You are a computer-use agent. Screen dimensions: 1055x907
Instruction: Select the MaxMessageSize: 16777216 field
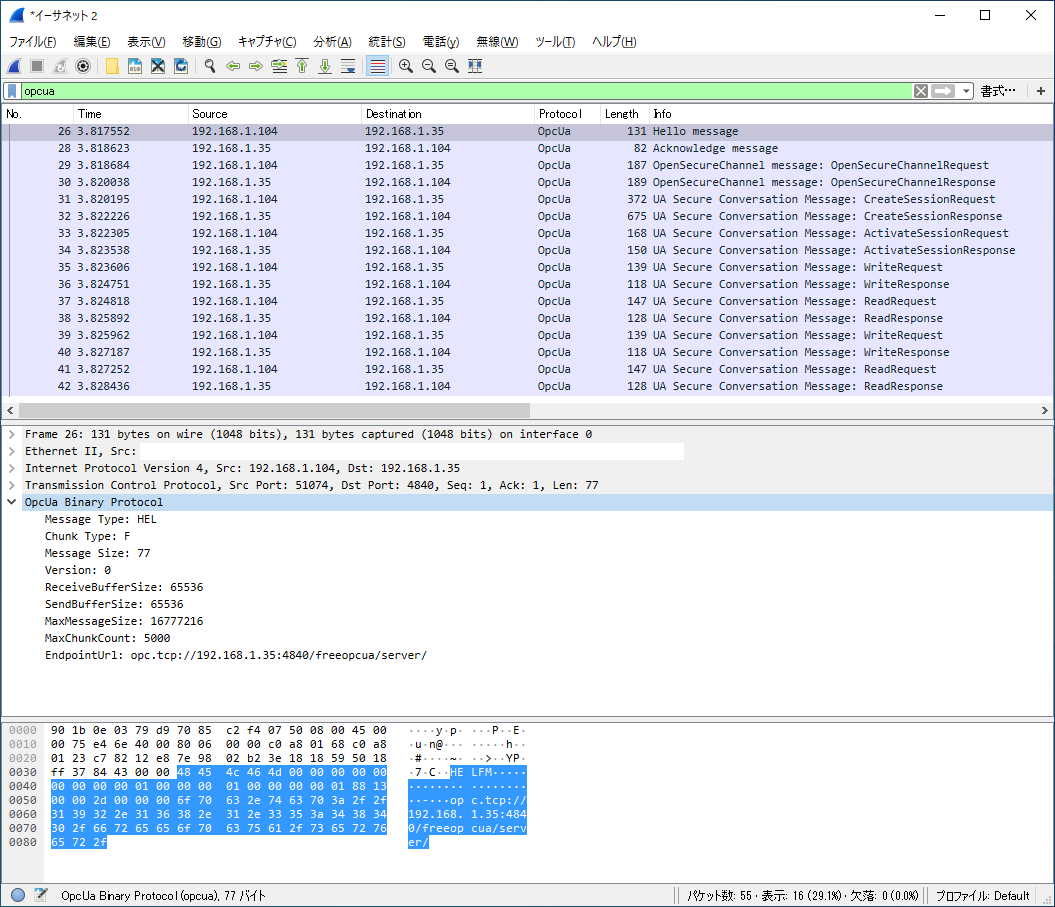pos(124,621)
